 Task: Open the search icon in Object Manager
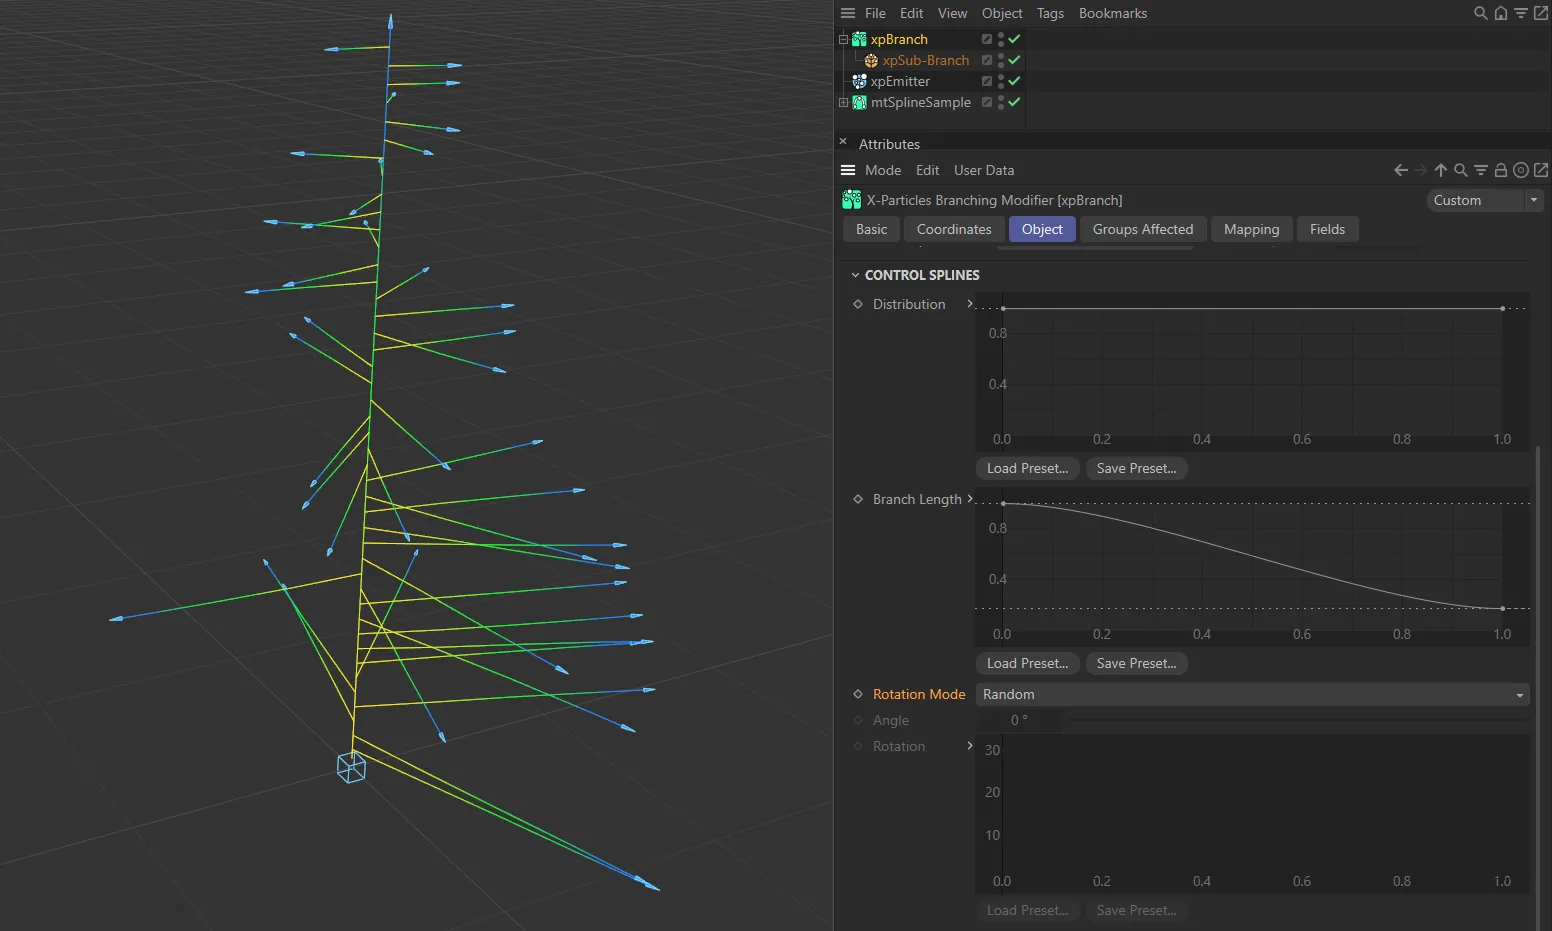click(x=1479, y=13)
